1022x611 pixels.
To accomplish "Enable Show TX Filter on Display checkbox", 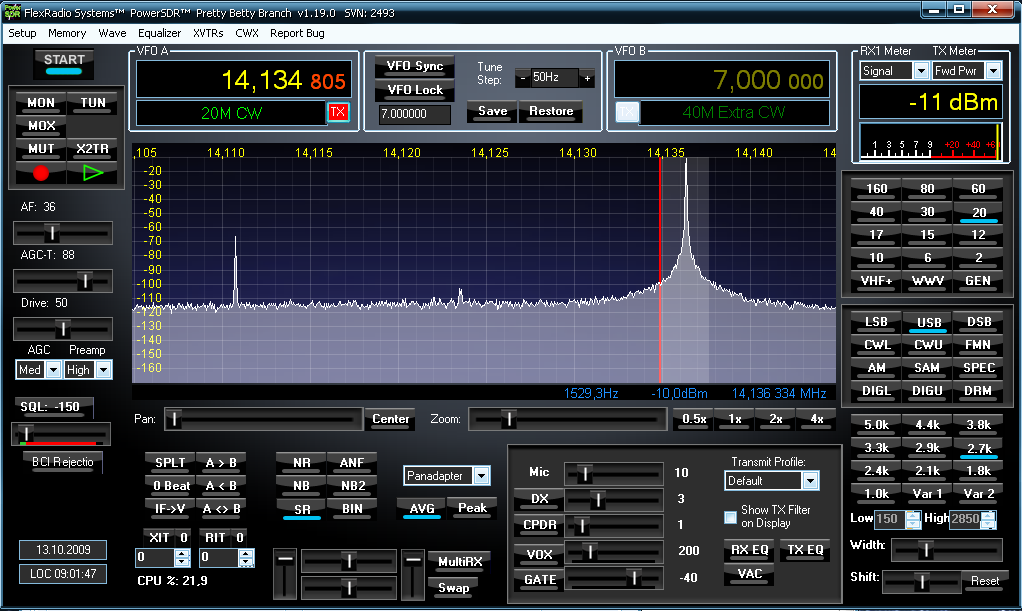I will click(730, 517).
